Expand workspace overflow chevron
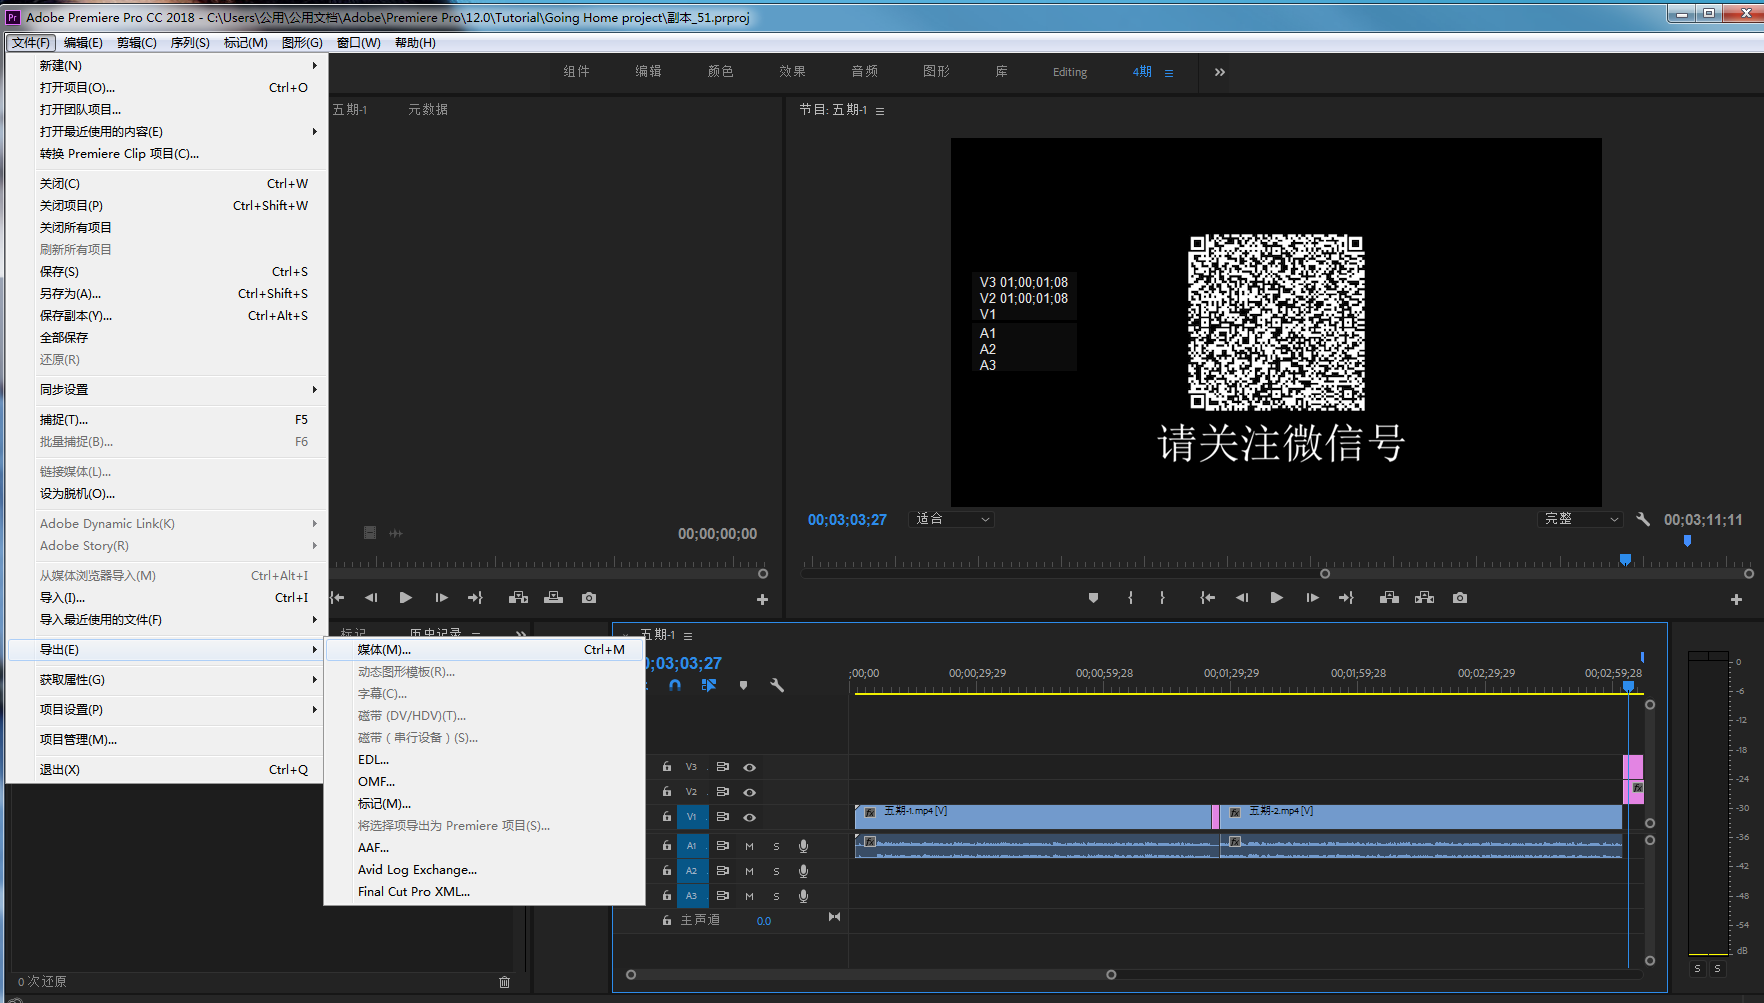 coord(1219,72)
